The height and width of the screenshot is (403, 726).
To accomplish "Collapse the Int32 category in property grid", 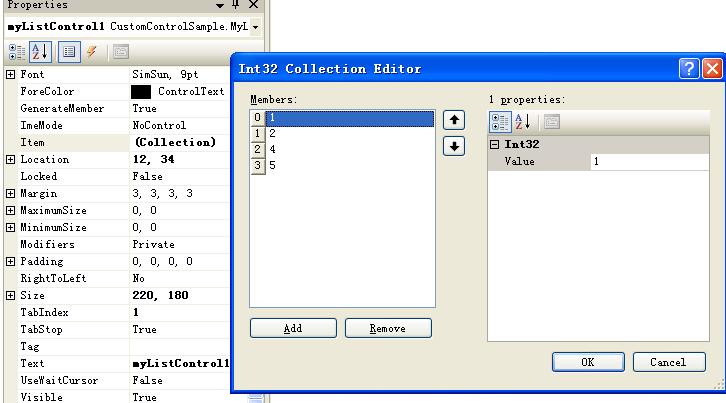I will click(494, 145).
